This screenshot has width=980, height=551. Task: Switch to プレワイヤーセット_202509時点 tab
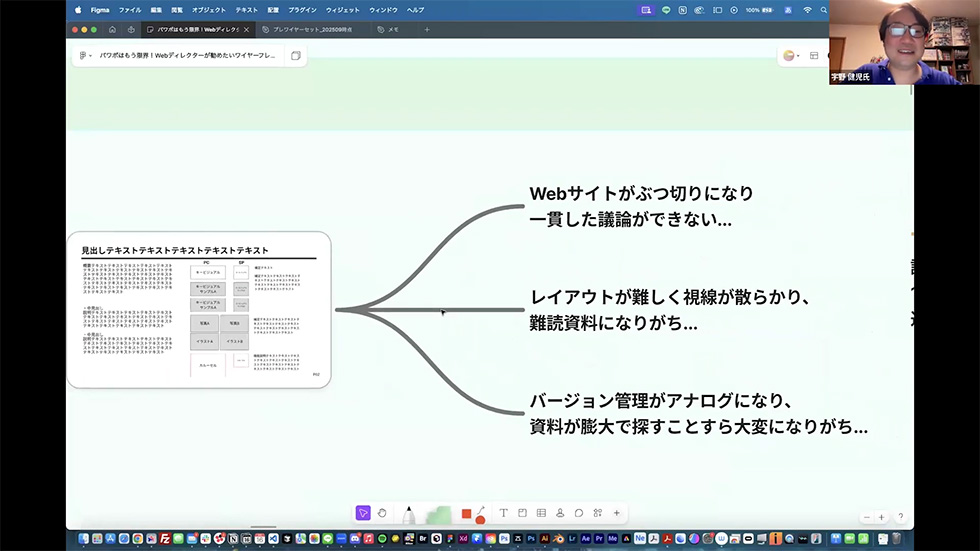click(x=308, y=29)
